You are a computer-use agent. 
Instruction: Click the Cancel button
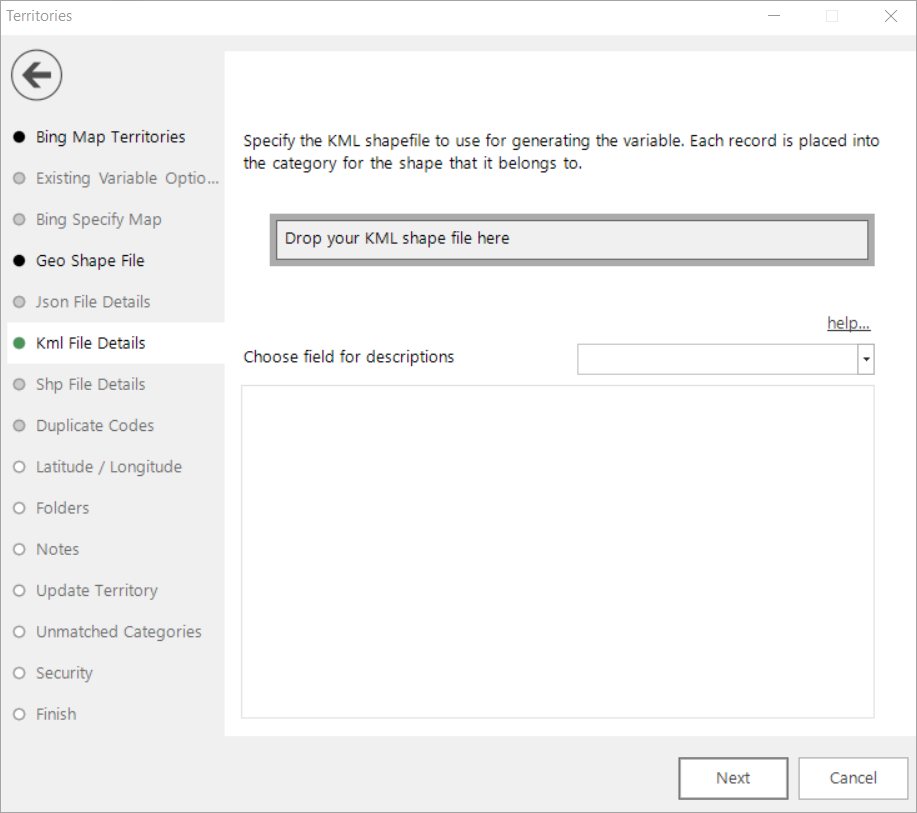click(853, 778)
